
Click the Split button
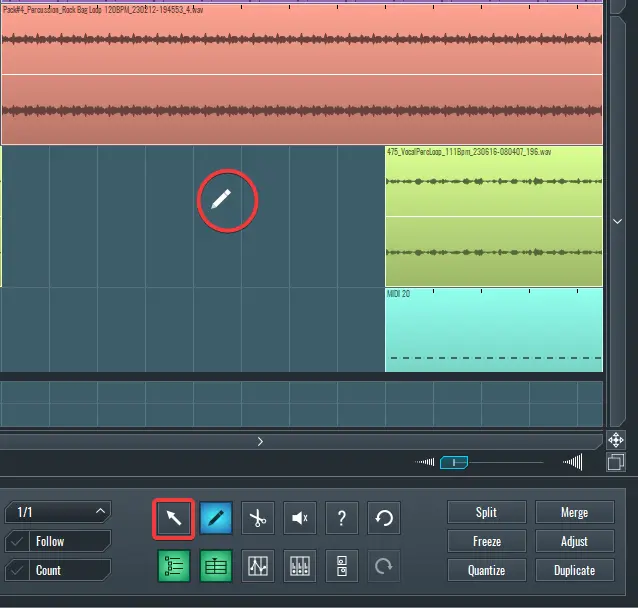tap(487, 512)
